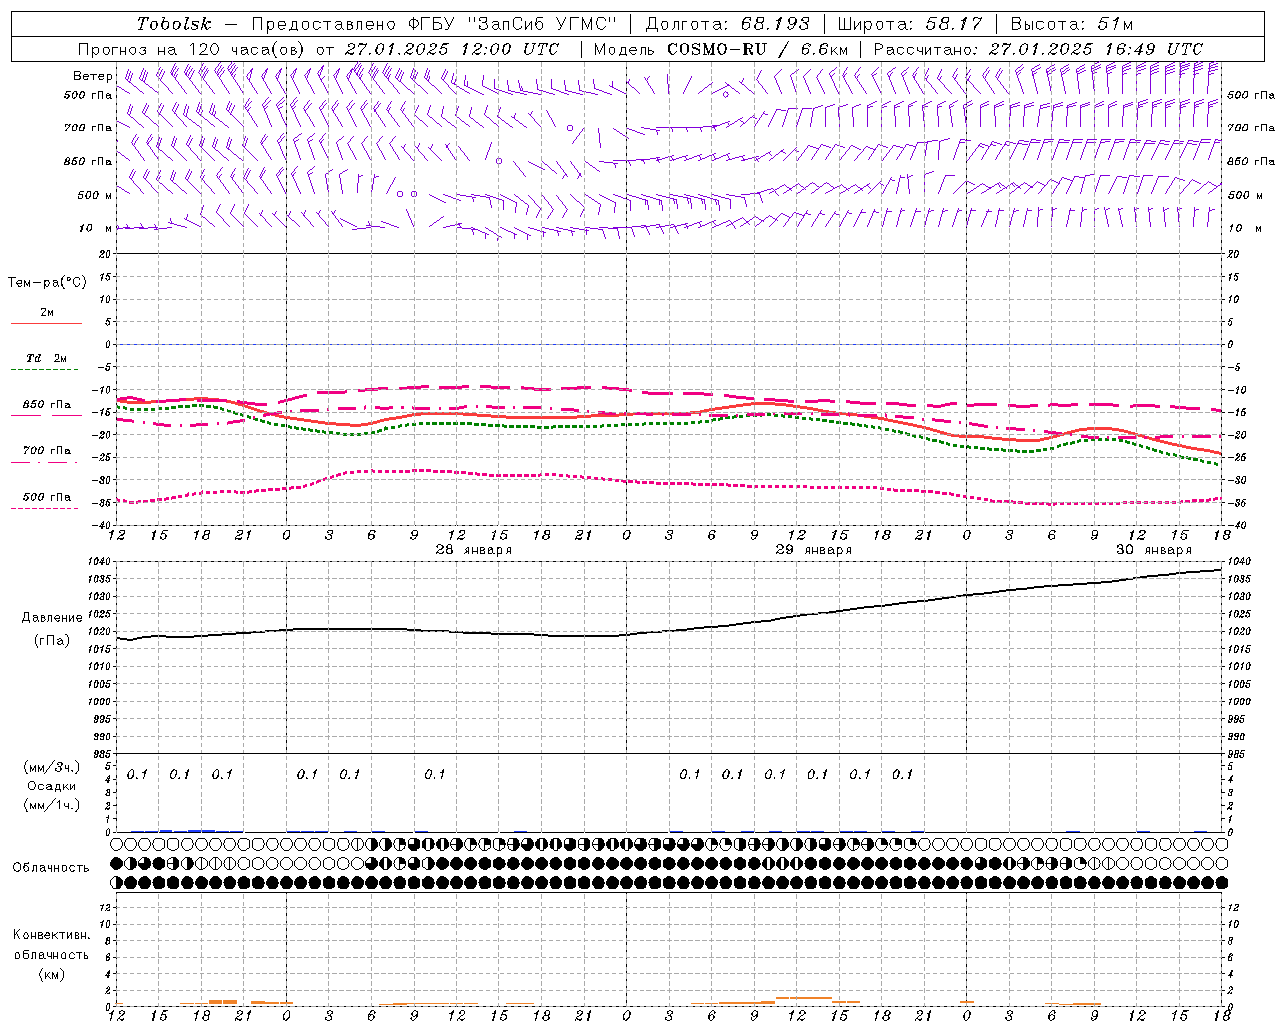Click the longitude value "Долгота: 68.193"
Screen dimensions: 1280x1024
pos(727,24)
